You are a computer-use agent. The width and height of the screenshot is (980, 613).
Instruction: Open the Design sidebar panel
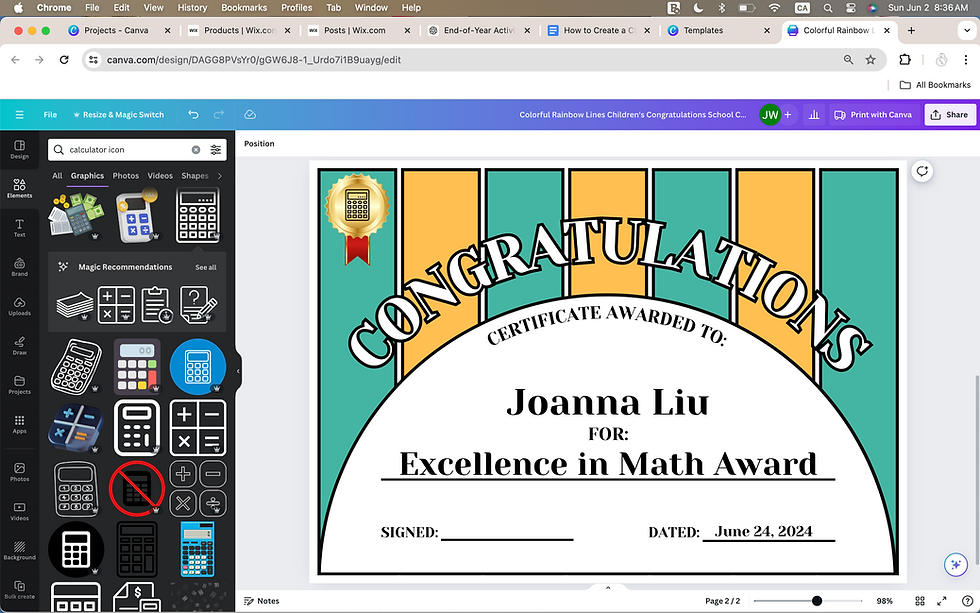(19, 149)
